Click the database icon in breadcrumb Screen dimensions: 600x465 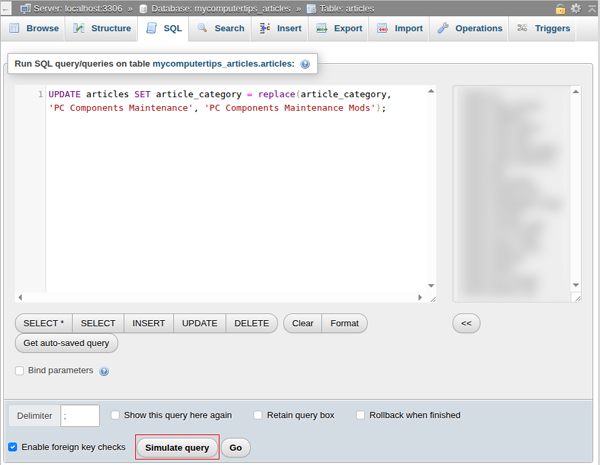(143, 9)
